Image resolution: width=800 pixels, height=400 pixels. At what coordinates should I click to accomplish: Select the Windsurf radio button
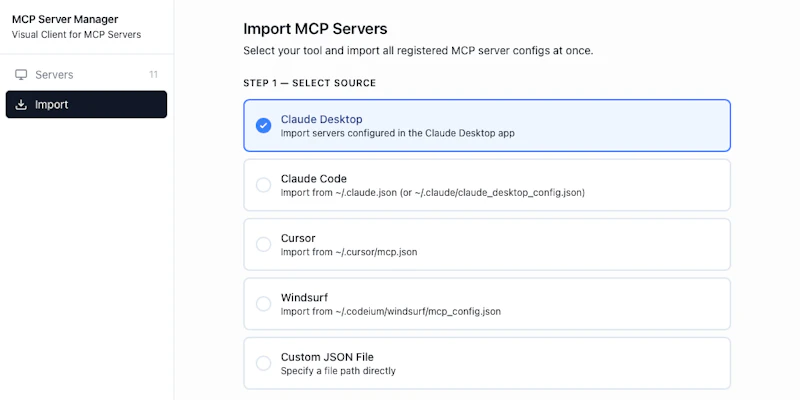(263, 304)
